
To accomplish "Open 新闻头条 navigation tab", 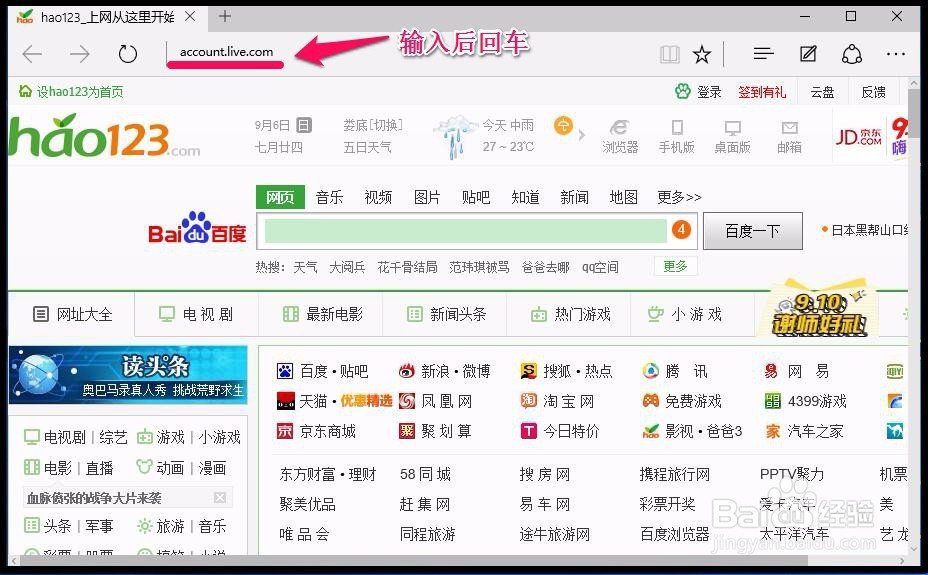I will [x=447, y=314].
